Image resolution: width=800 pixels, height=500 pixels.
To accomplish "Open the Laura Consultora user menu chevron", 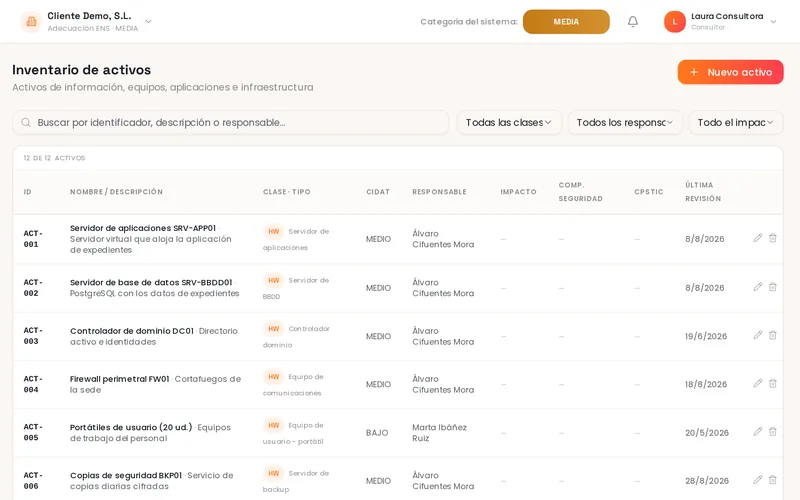I will point(773,21).
